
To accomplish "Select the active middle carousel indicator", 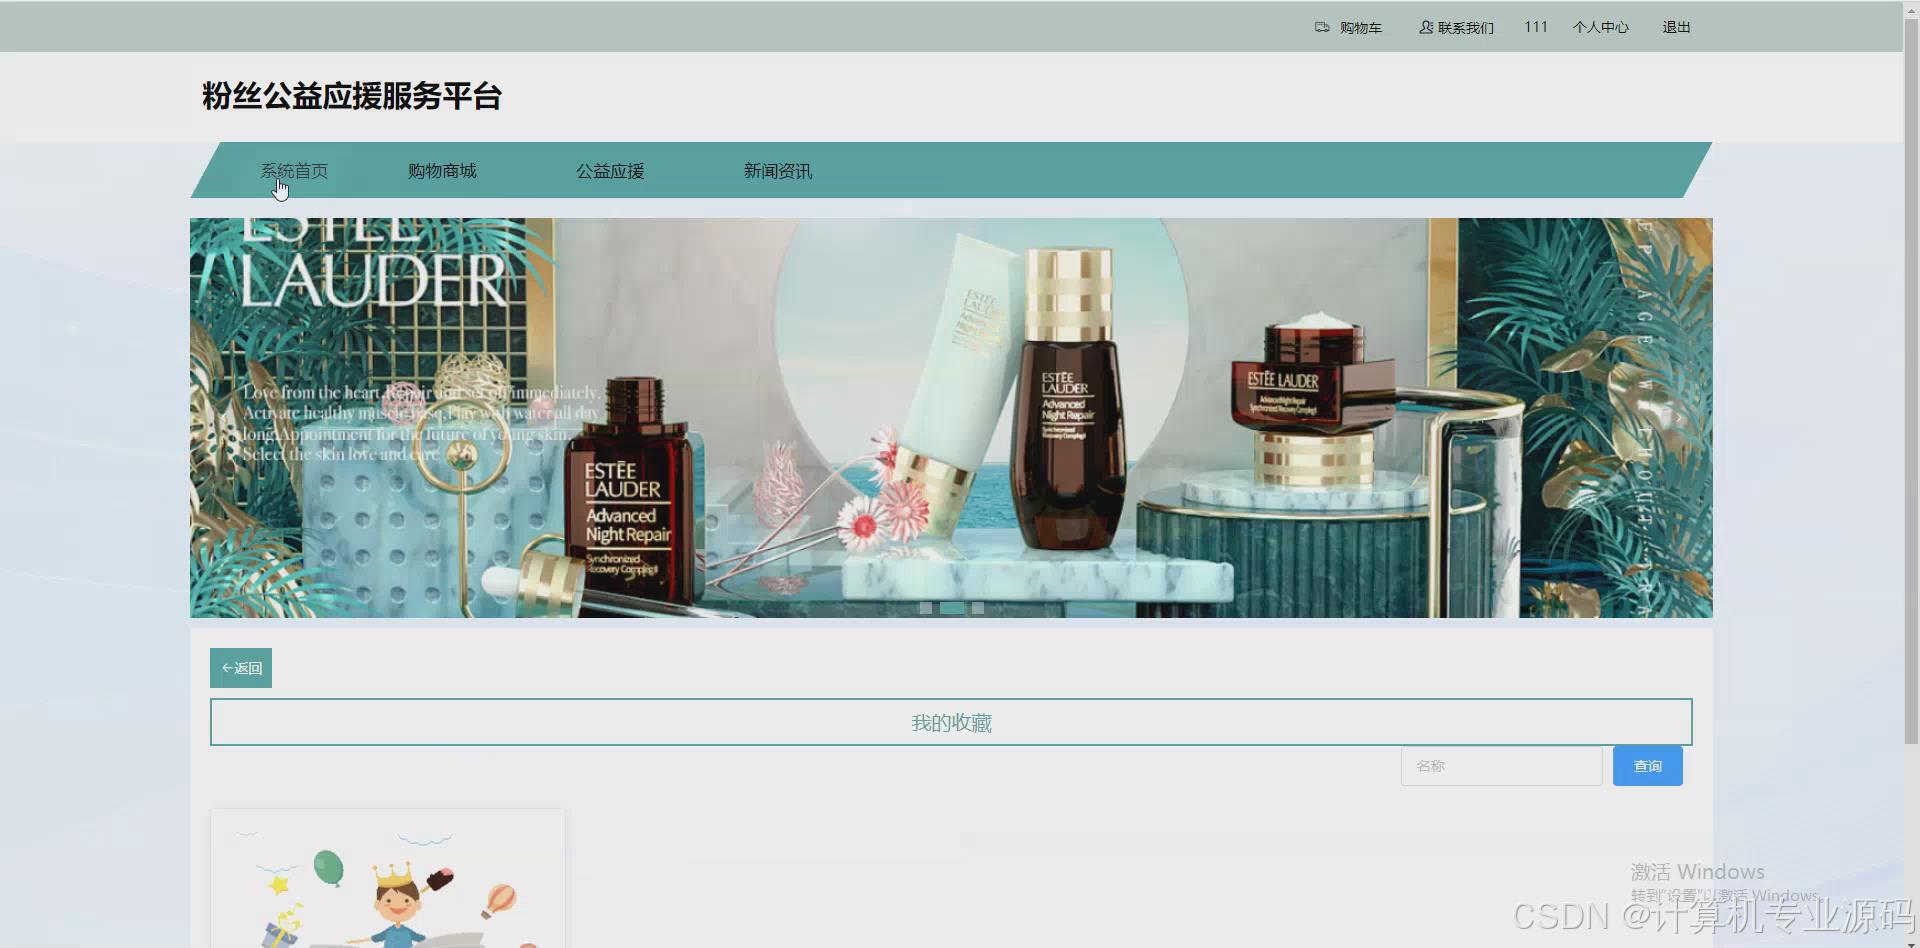I will pos(952,608).
